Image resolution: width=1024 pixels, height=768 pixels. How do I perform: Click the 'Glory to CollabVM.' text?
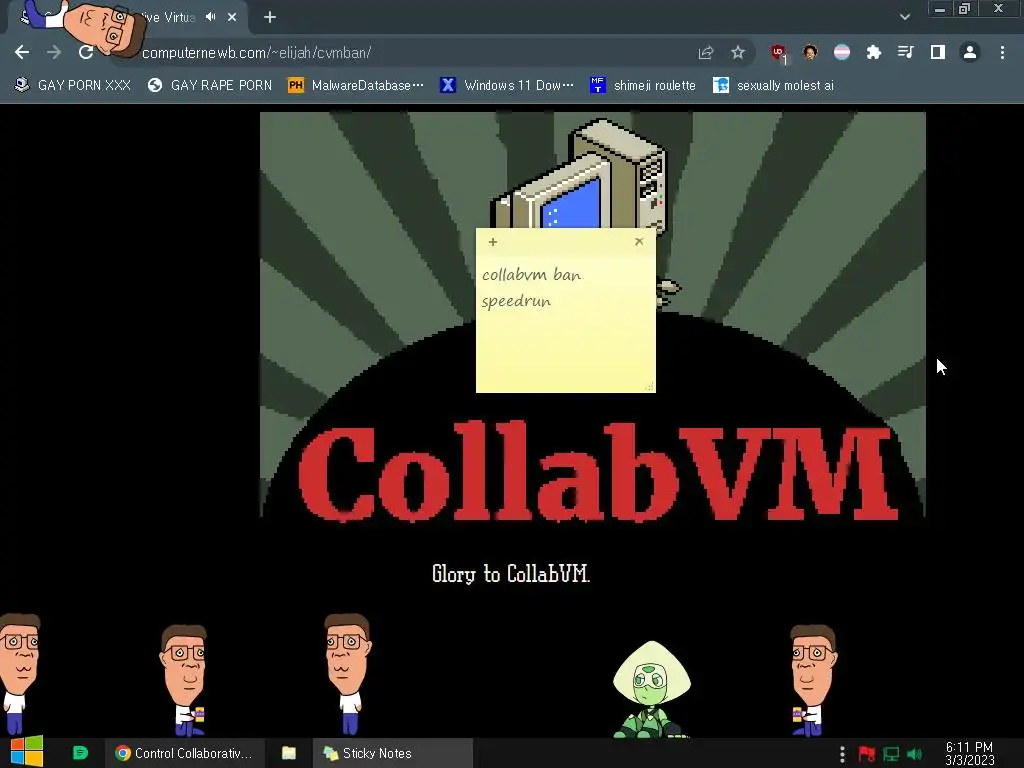pos(511,574)
